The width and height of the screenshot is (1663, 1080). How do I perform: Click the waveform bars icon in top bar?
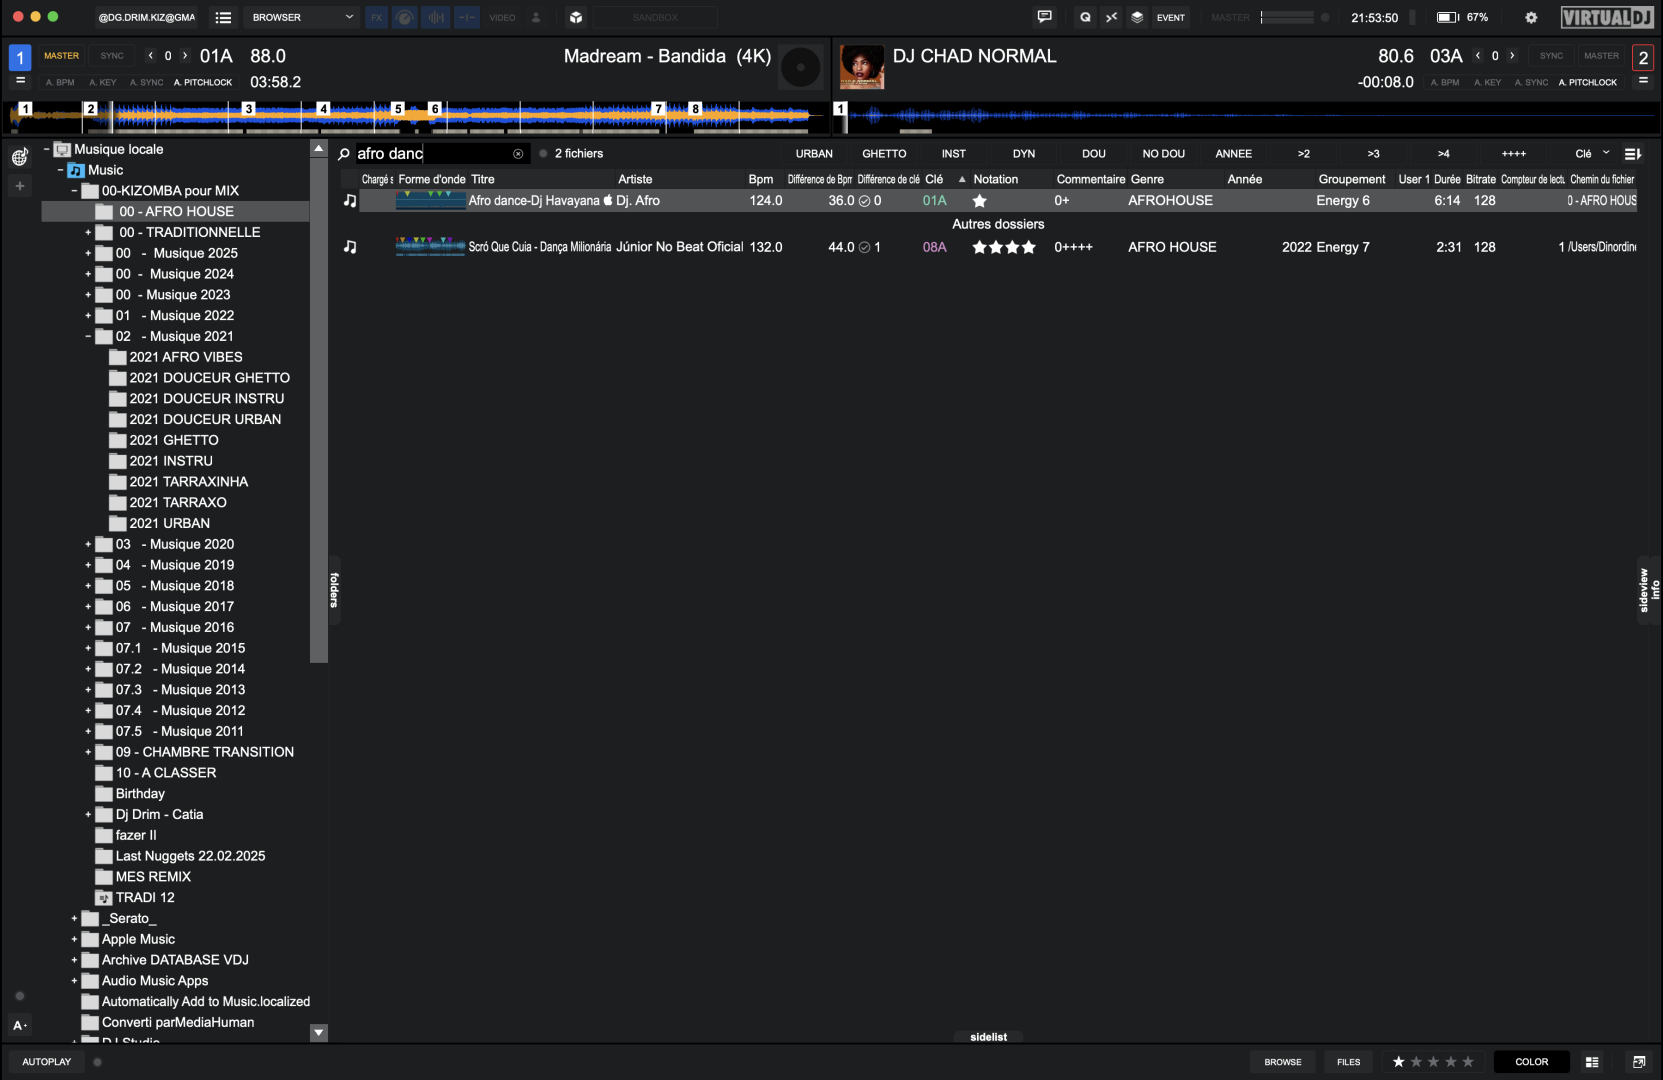coord(435,17)
